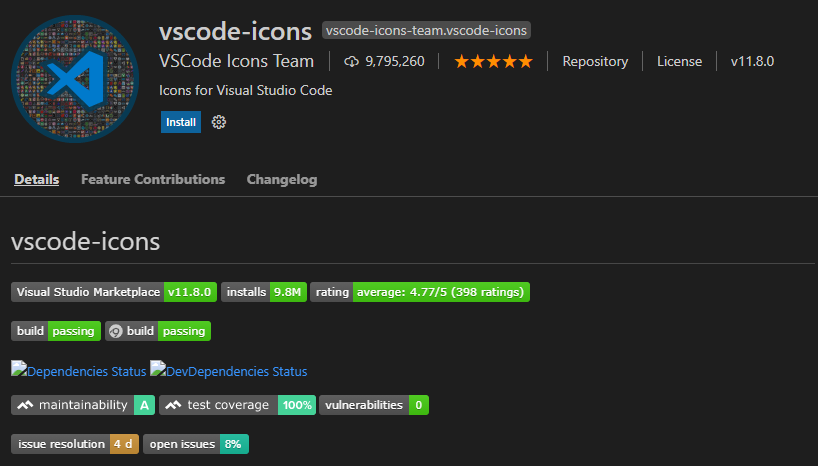Click the Install button
The height and width of the screenshot is (466, 818).
pos(181,122)
